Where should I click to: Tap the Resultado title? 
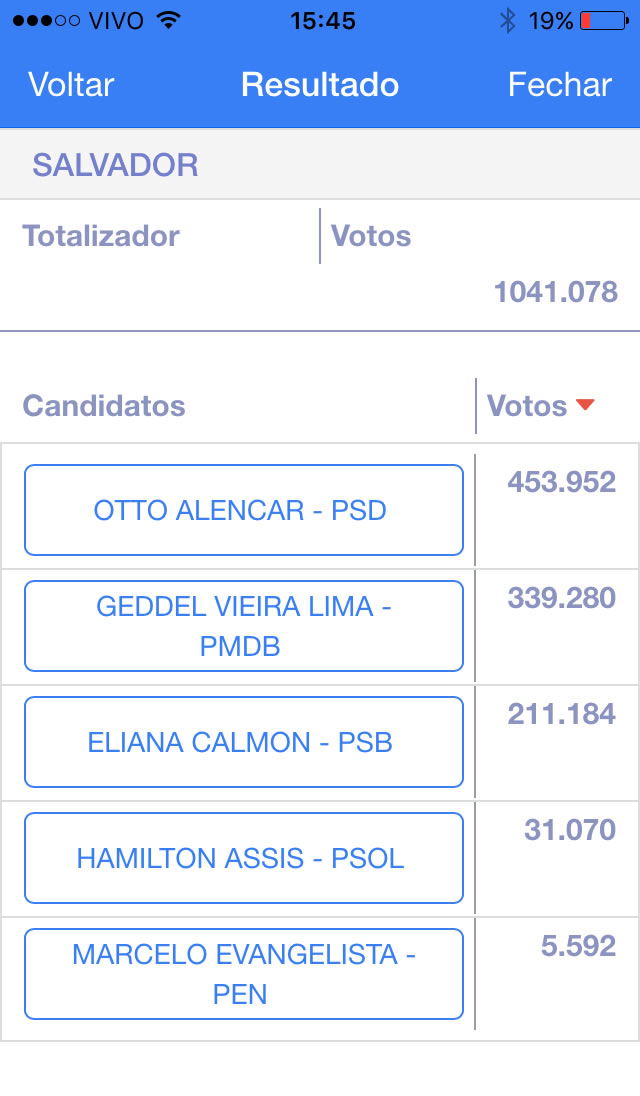point(320,85)
